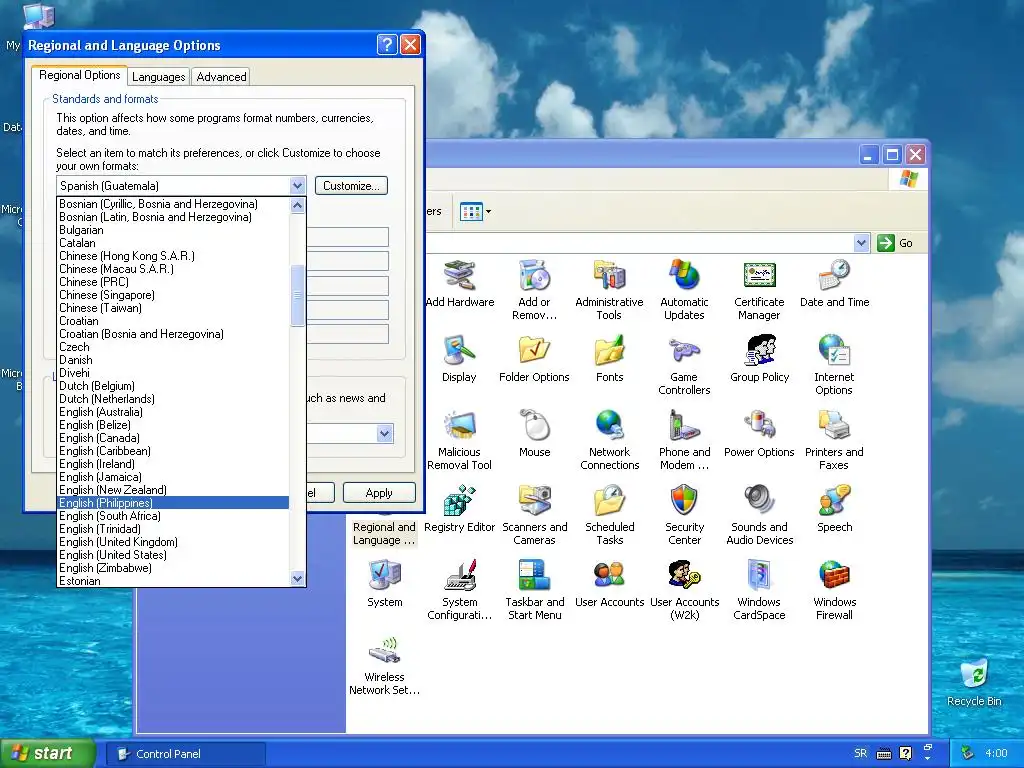Image resolution: width=1024 pixels, height=768 pixels.
Task: Open Power Options icon
Action: [x=759, y=434]
